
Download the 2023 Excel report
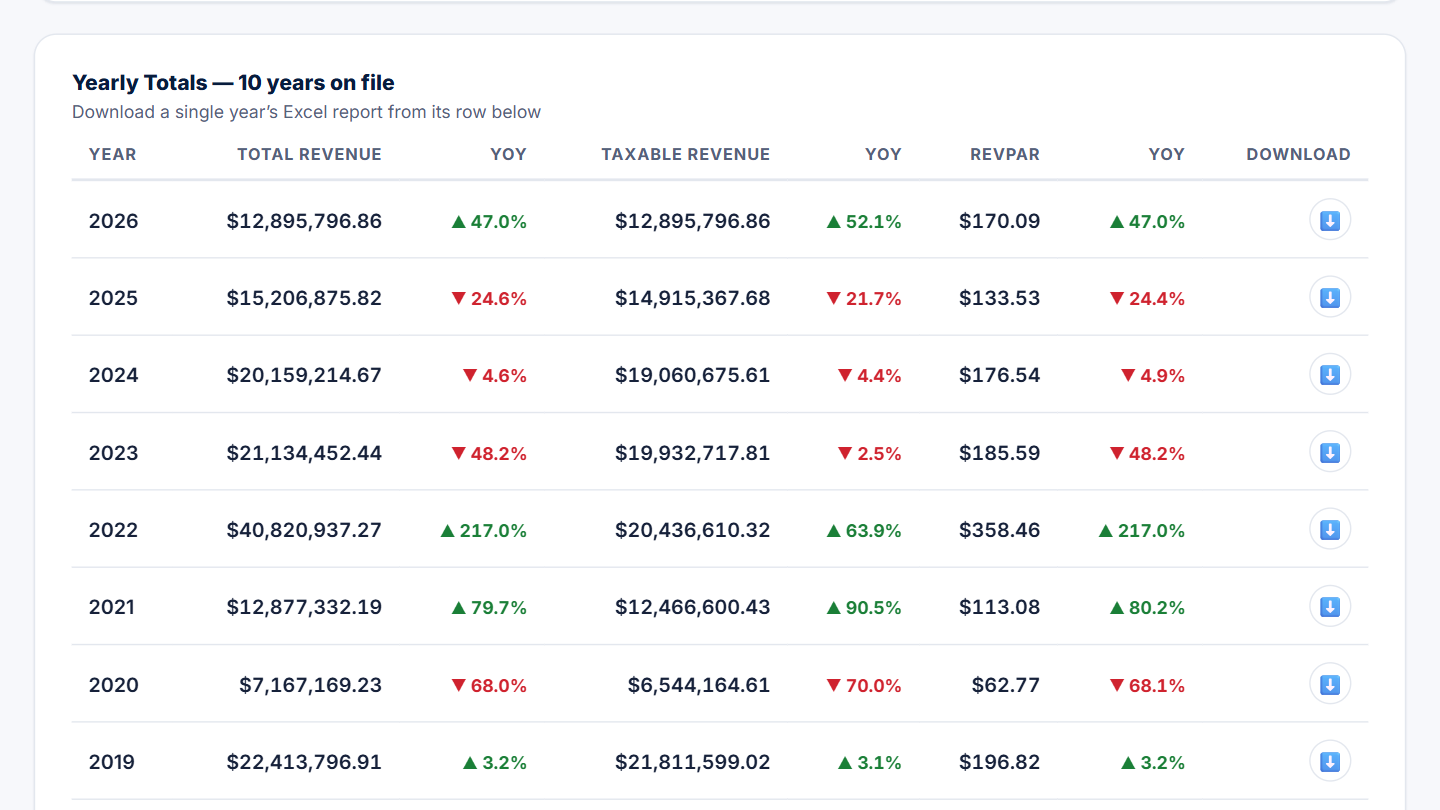pyautogui.click(x=1330, y=453)
